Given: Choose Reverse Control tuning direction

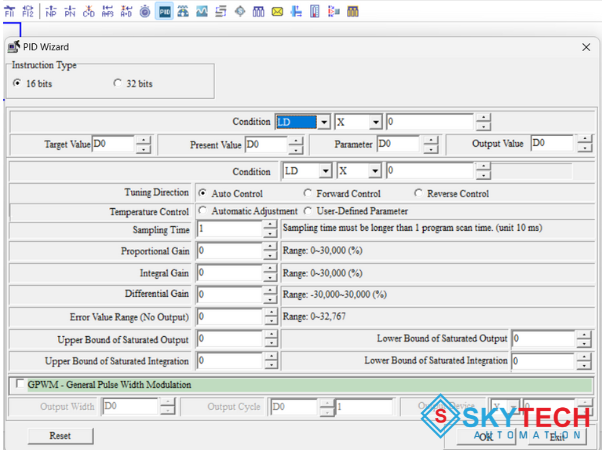Looking at the screenshot, I should click(x=418, y=193).
